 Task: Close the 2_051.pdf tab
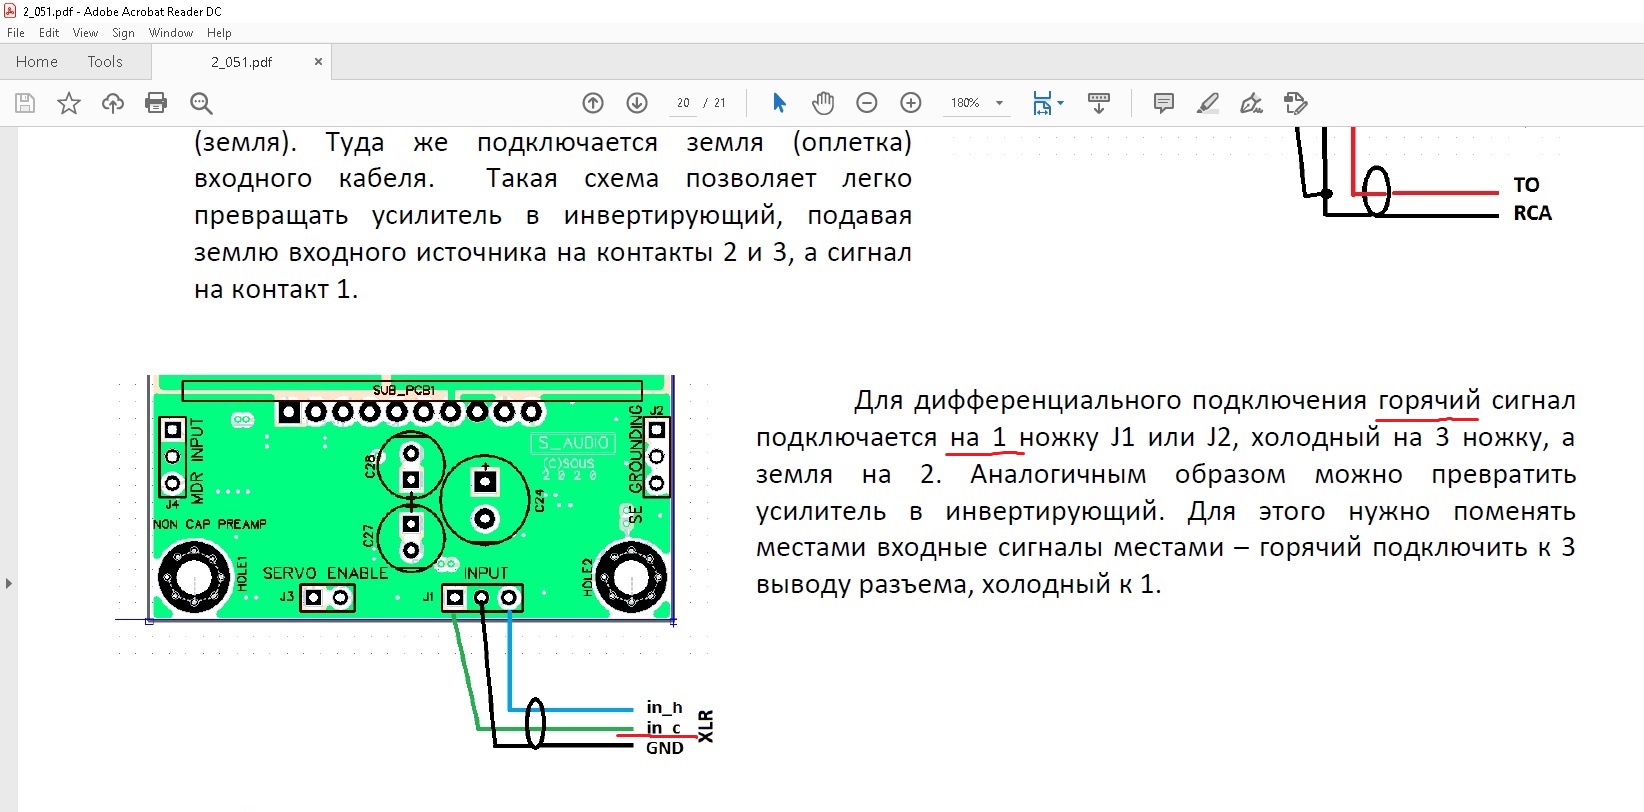[x=318, y=62]
